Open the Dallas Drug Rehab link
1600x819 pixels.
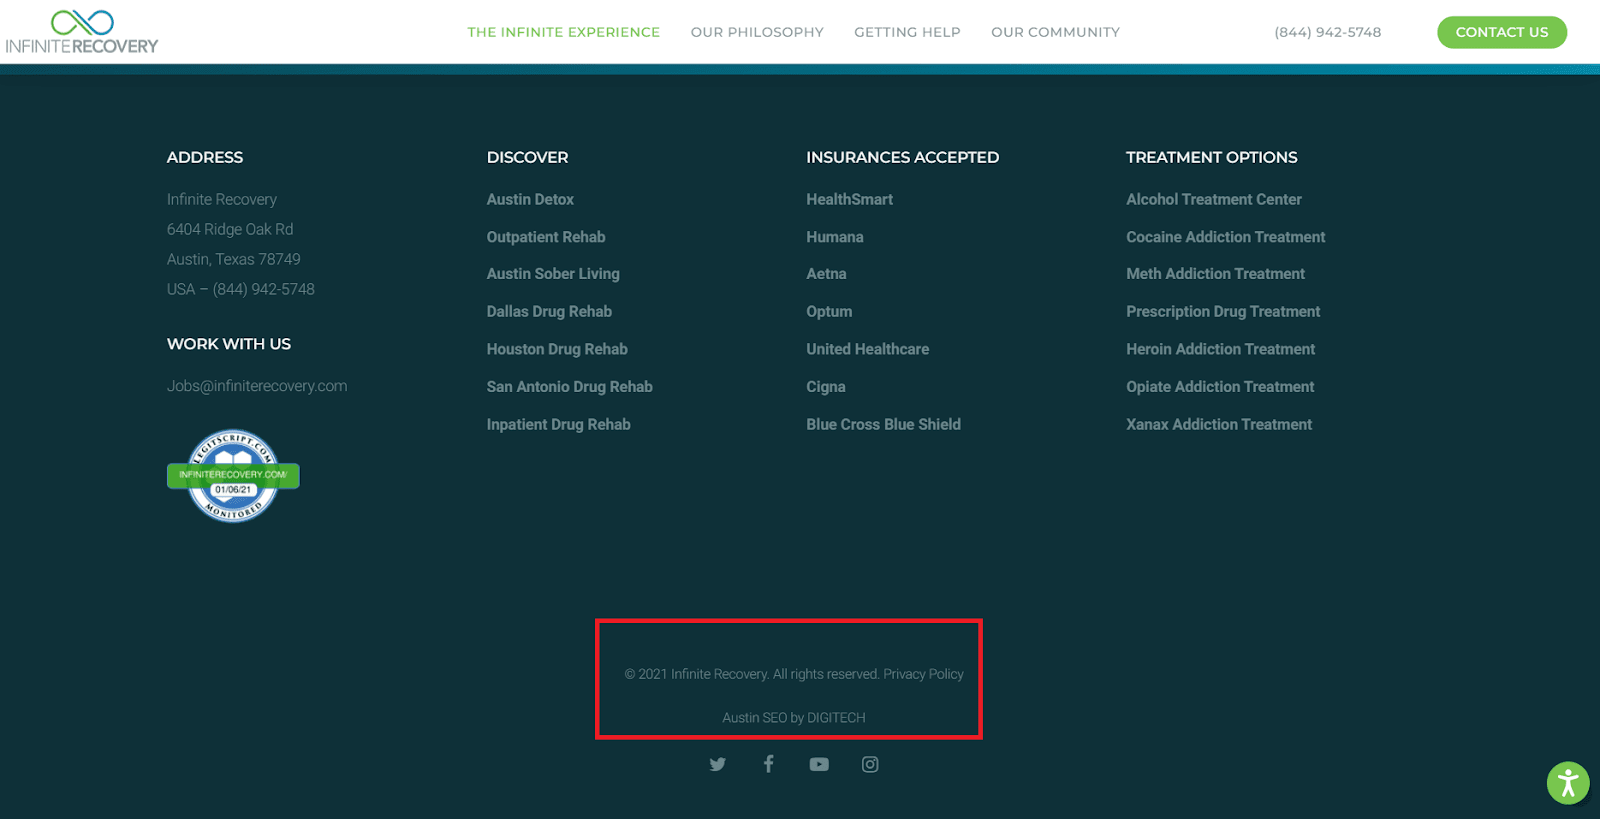pyautogui.click(x=549, y=312)
